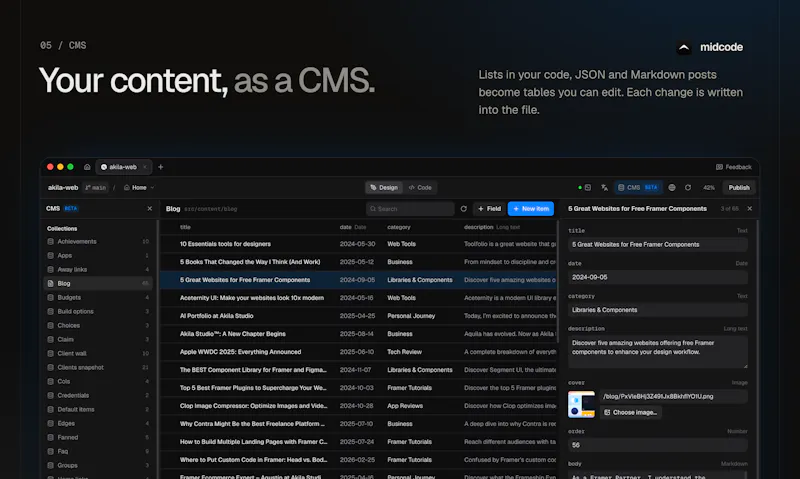This screenshot has width=800, height=479.
Task: Click the Default items collection icon
Action: (51, 410)
